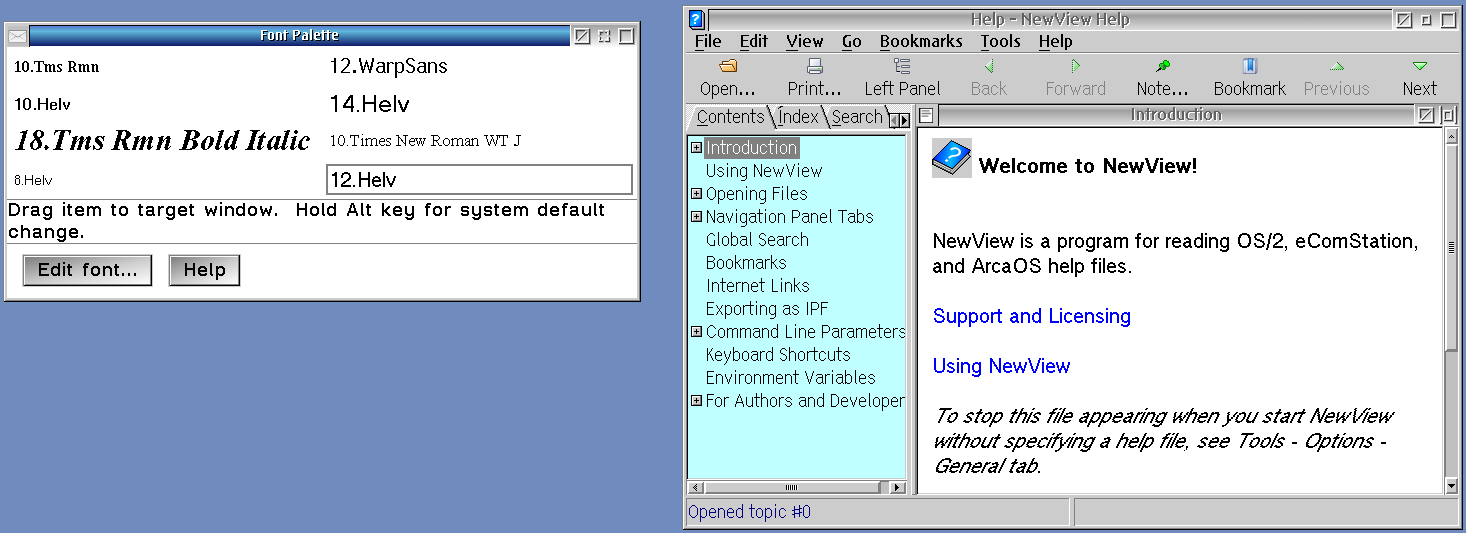The height and width of the screenshot is (533, 1466).
Task: Open the Go menu
Action: [852, 41]
